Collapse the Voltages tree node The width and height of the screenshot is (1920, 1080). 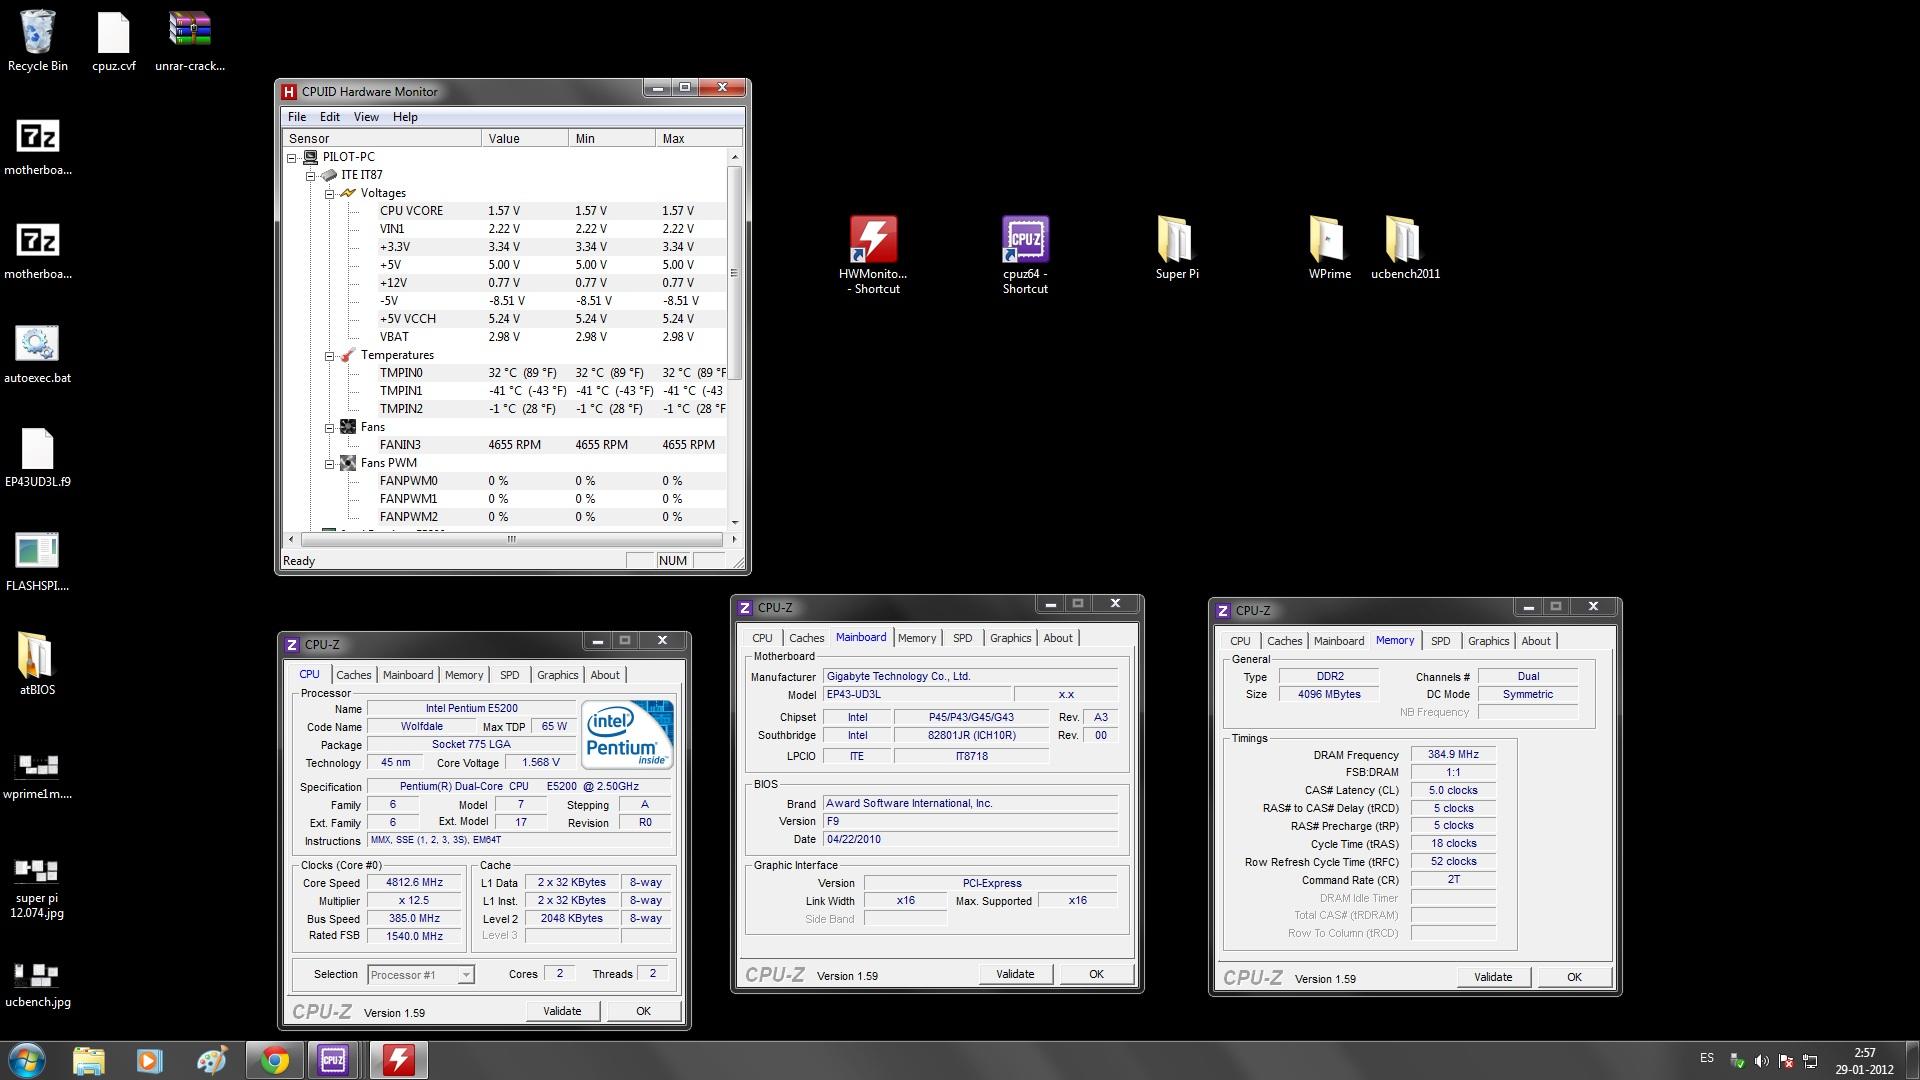pos(329,193)
